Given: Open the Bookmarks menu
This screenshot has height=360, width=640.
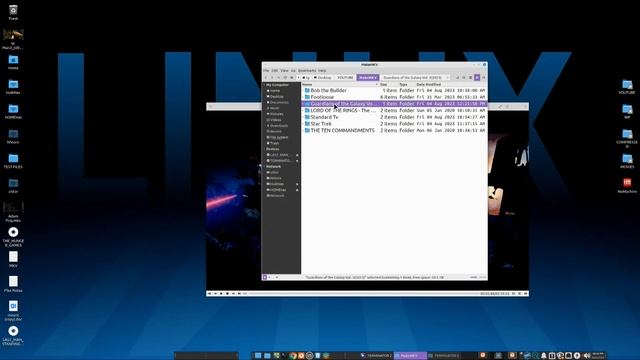Looking at the screenshot, I should (x=307, y=71).
